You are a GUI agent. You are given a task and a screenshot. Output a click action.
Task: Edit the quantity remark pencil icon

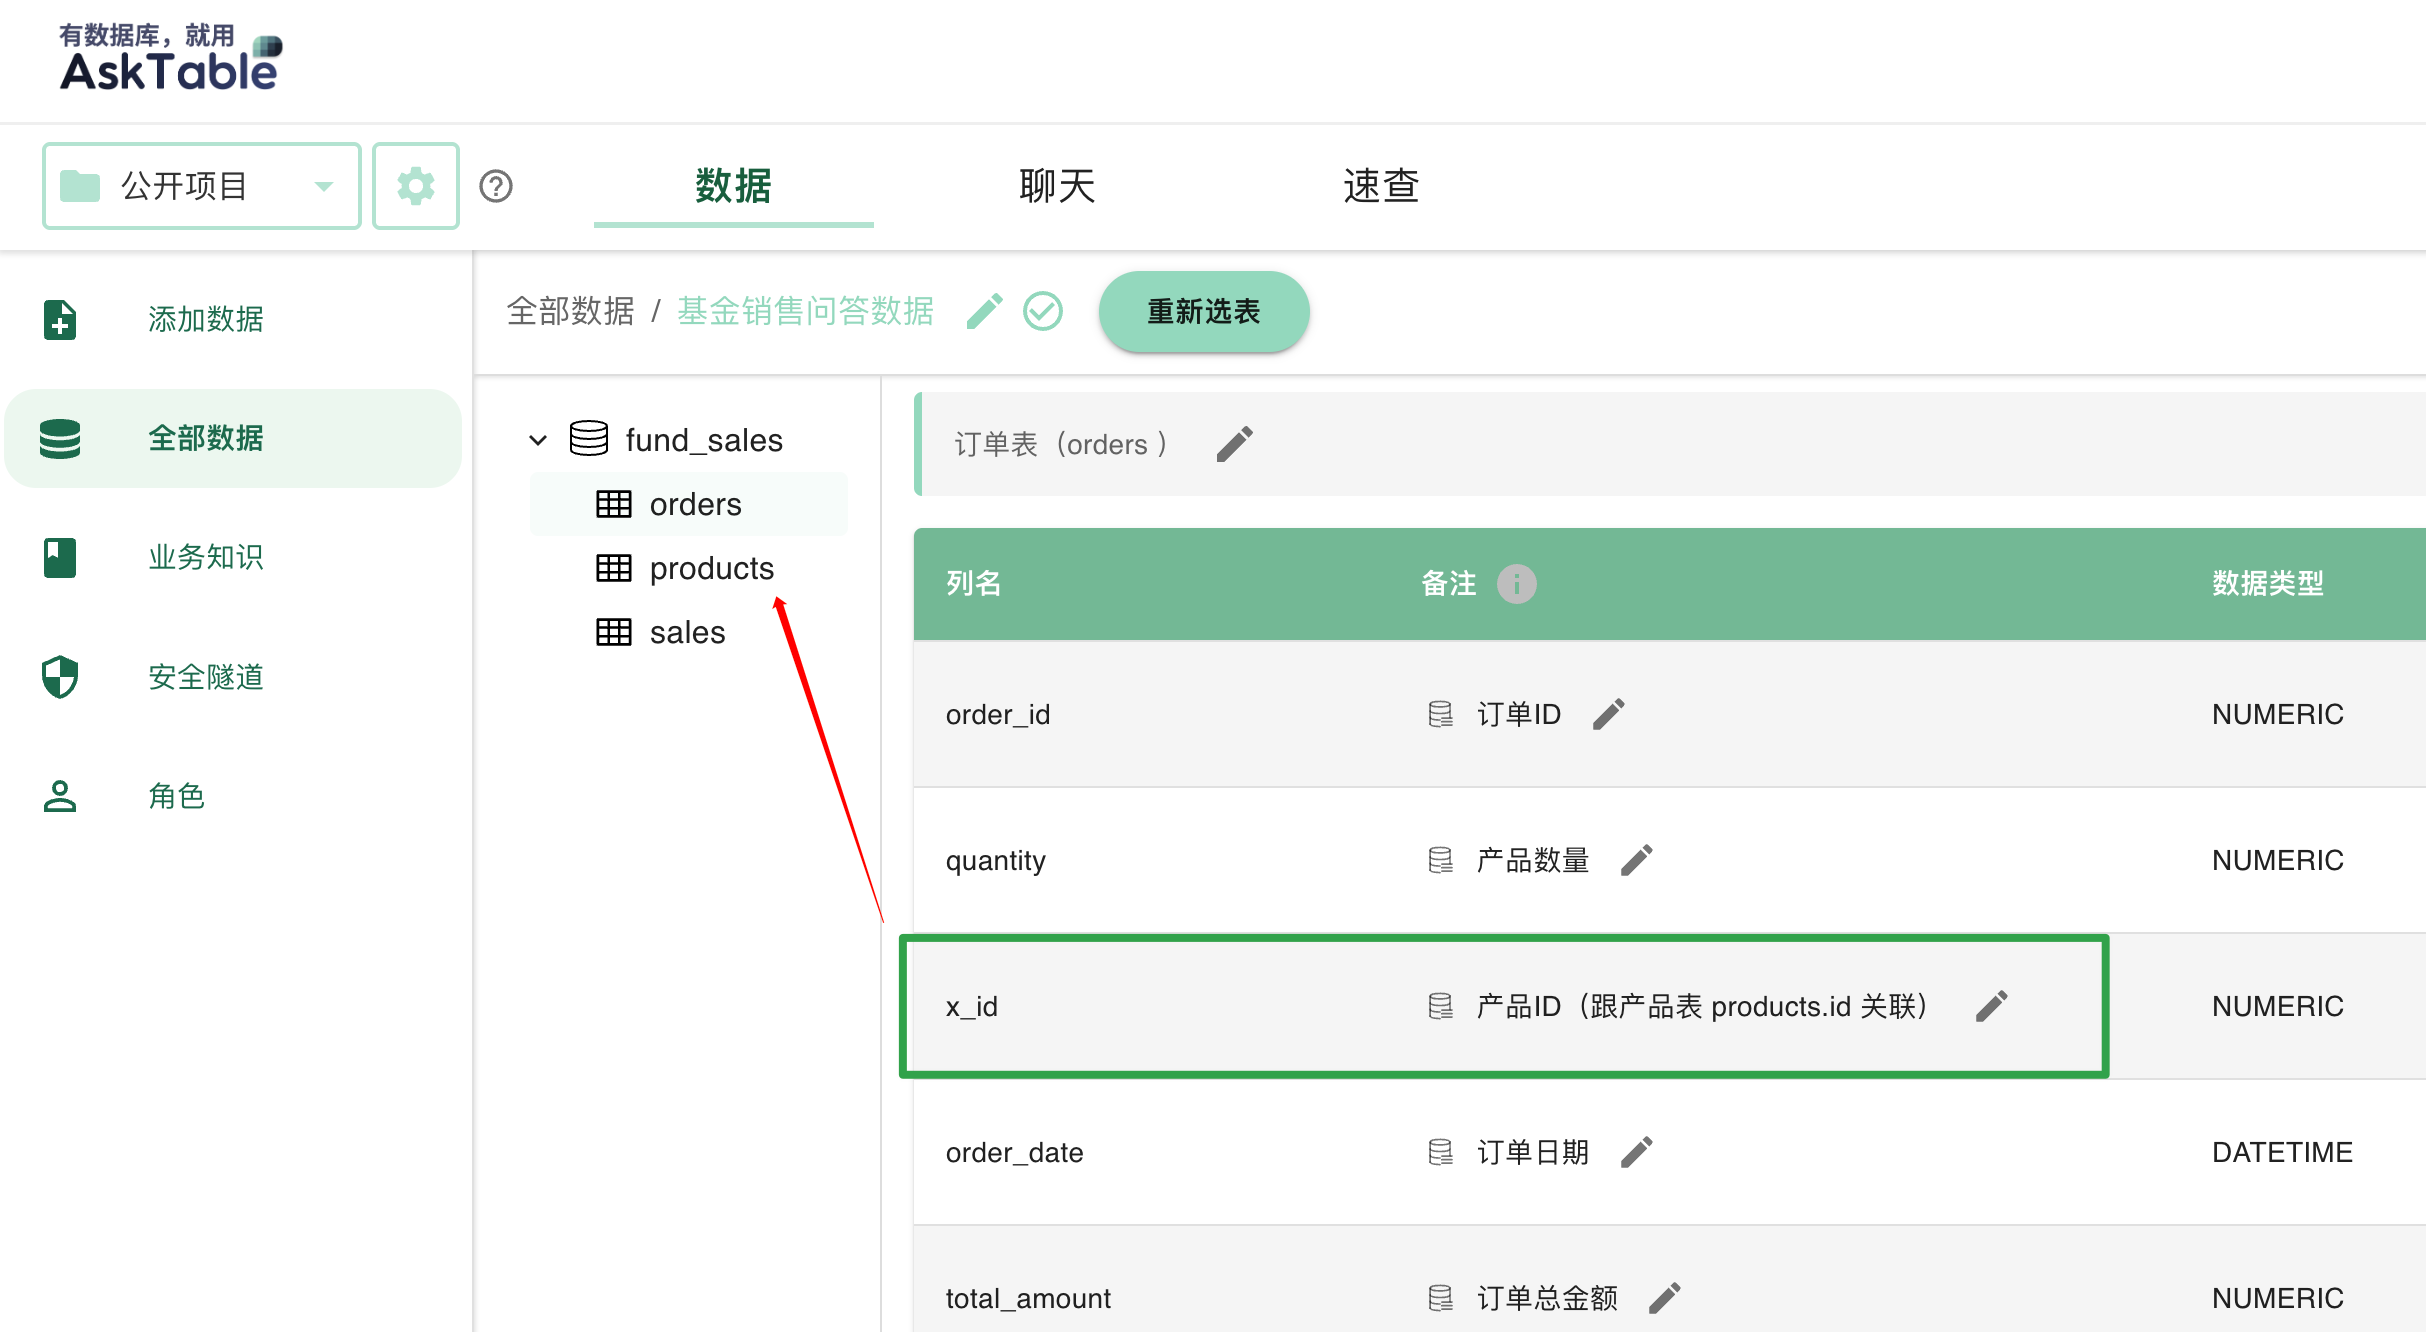pos(1636,860)
